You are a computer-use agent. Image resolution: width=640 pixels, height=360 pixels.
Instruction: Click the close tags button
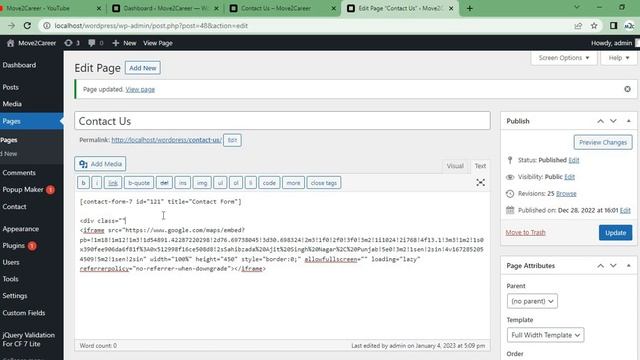pos(324,183)
